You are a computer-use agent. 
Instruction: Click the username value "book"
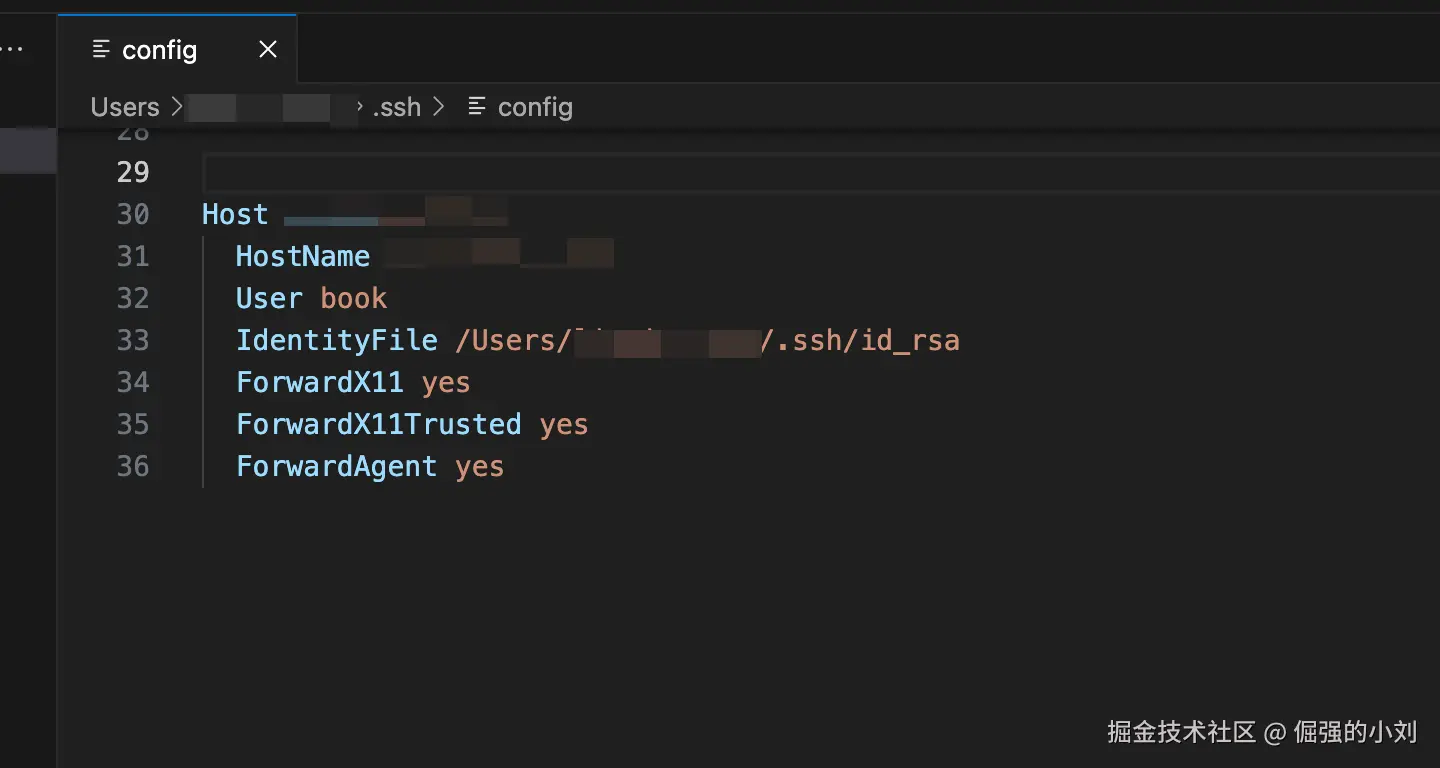354,298
